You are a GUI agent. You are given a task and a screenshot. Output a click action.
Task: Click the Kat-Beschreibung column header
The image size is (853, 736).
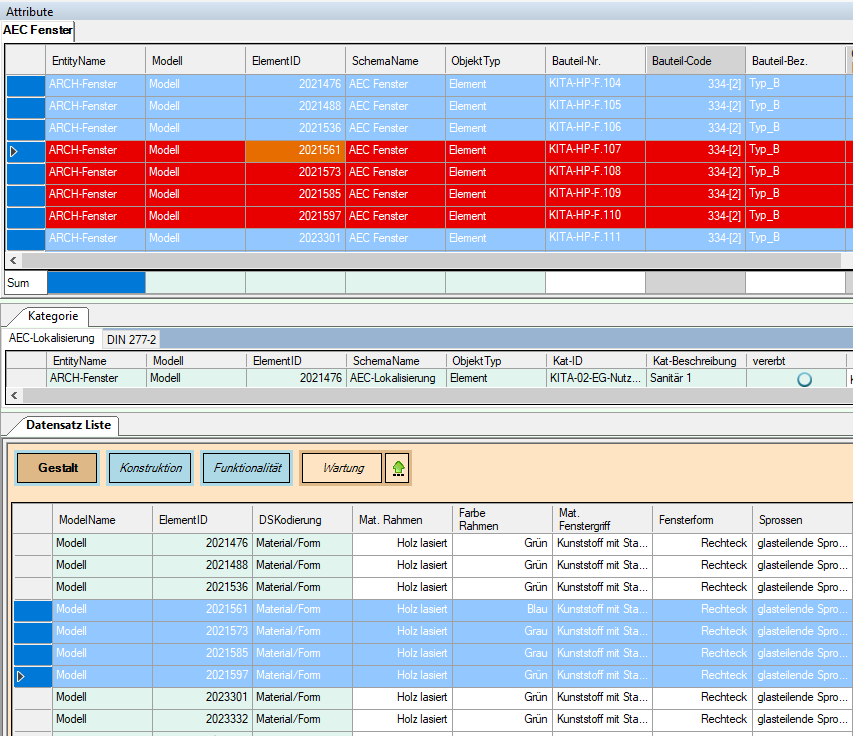(696, 361)
